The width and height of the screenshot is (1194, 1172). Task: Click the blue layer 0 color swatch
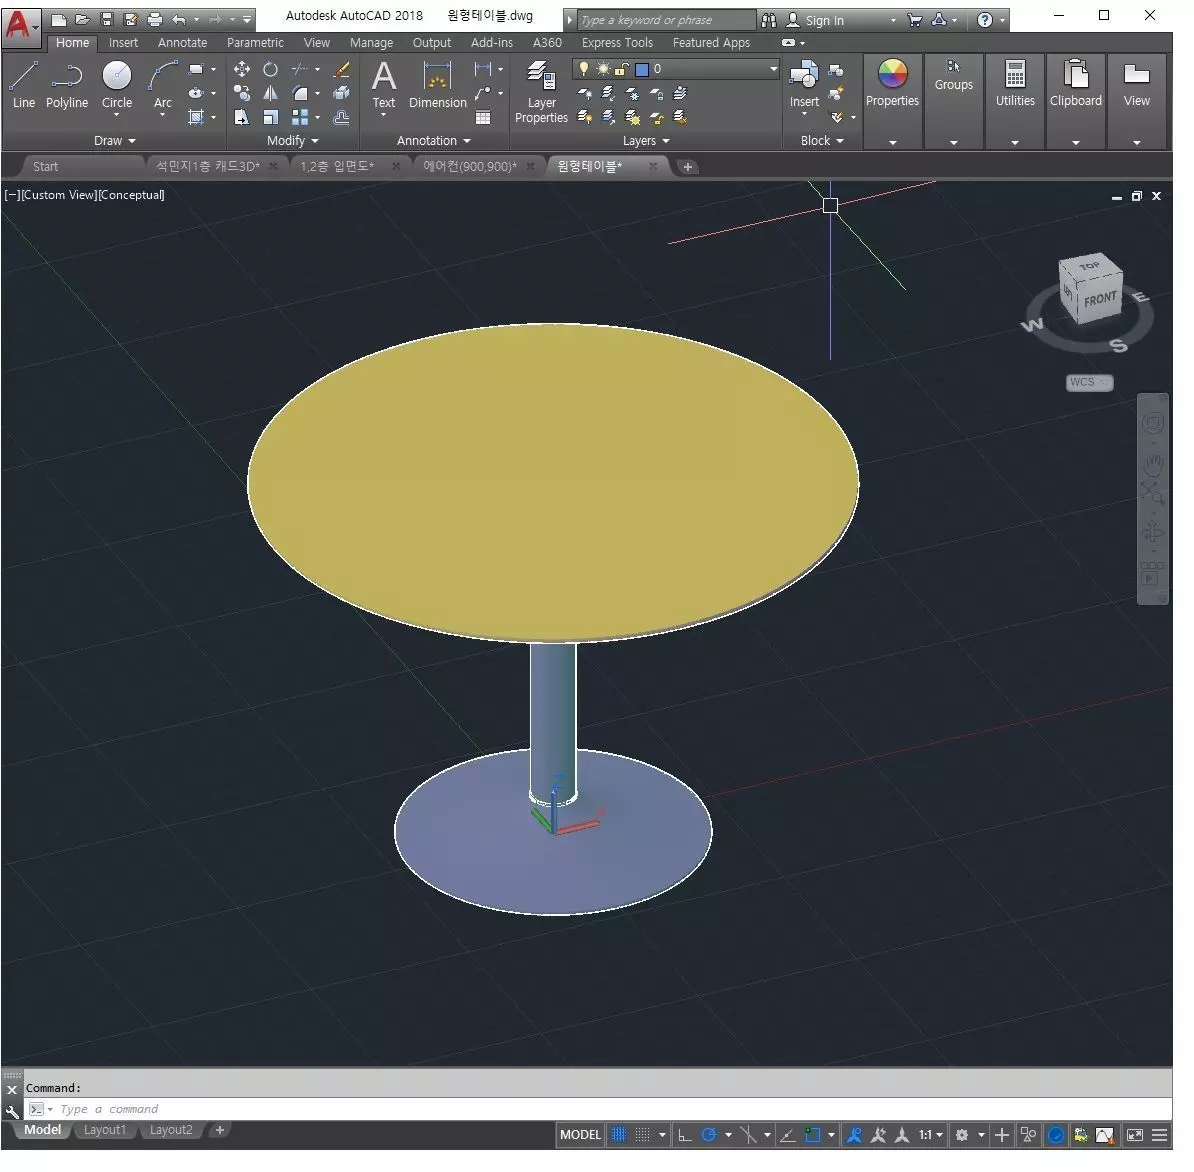(x=642, y=69)
